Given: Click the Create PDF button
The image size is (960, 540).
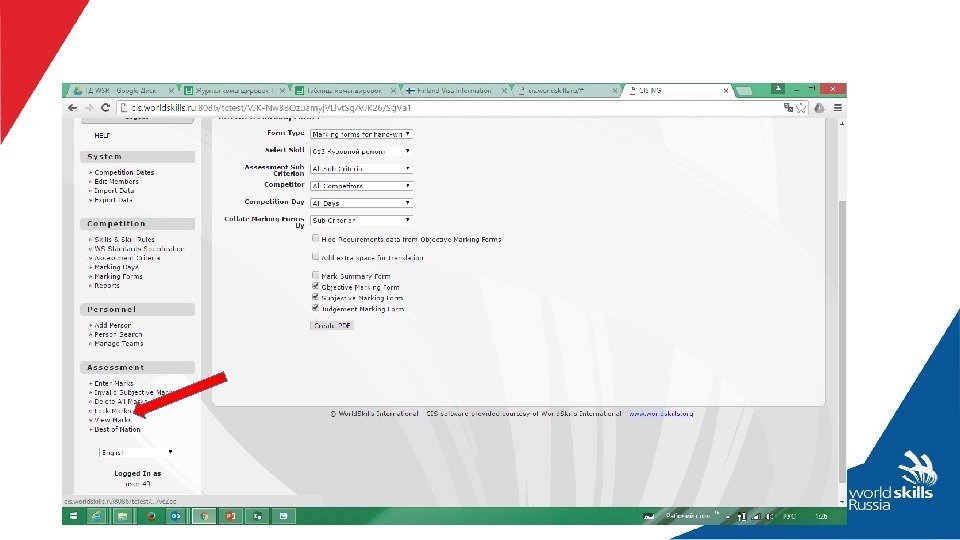Looking at the screenshot, I should (332, 326).
